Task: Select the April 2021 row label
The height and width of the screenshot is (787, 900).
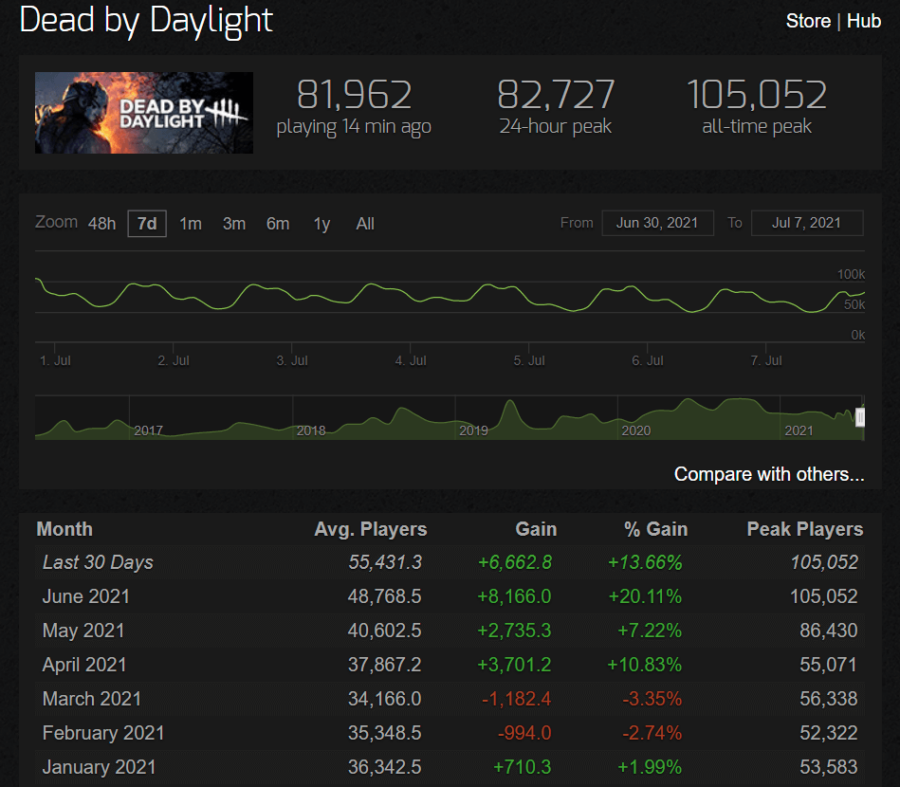Action: click(84, 665)
